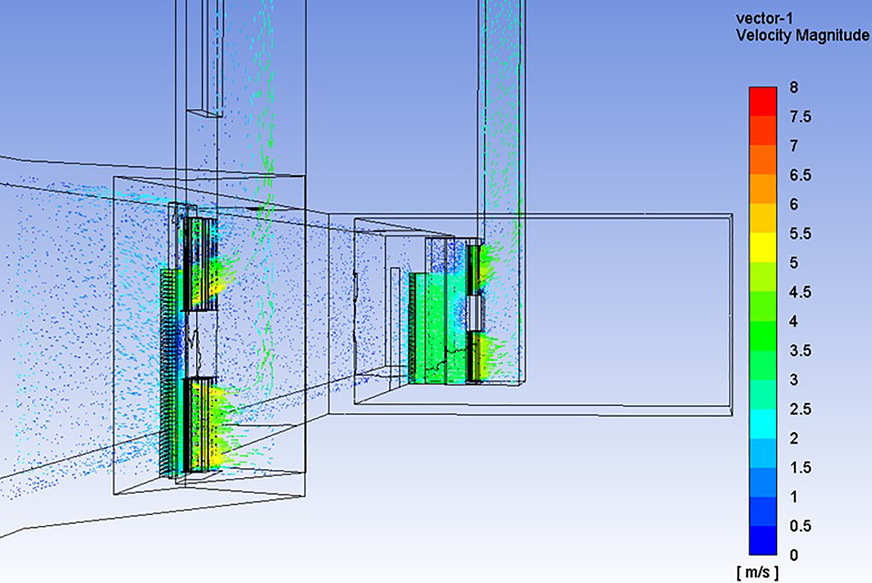This screenshot has height=583, width=872.
Task: Pick the cyan legend band between 2 and 2.5
Action: pos(763,423)
